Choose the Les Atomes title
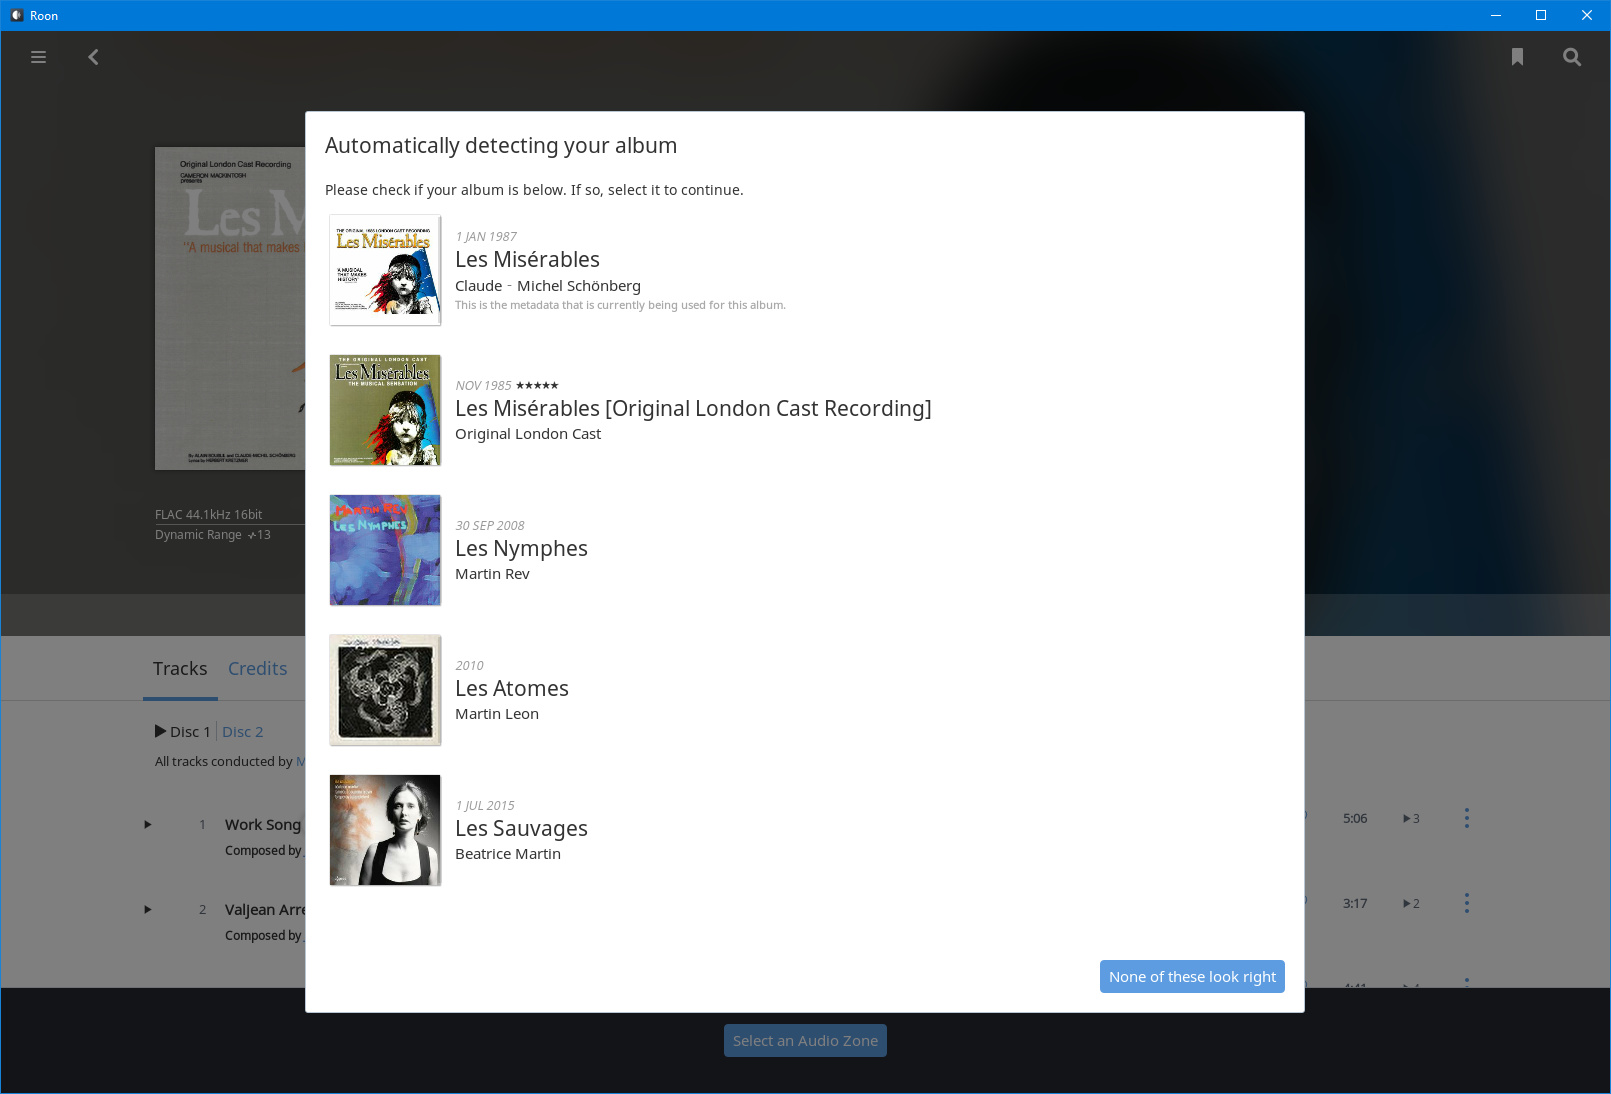The width and height of the screenshot is (1611, 1094). point(512,688)
